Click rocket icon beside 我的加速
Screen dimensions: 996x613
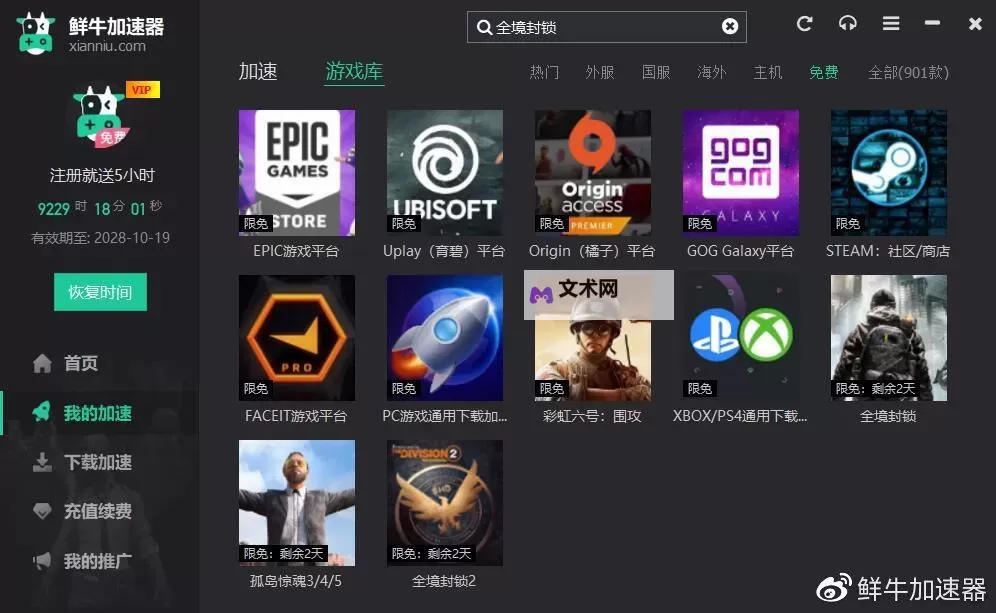[42, 413]
